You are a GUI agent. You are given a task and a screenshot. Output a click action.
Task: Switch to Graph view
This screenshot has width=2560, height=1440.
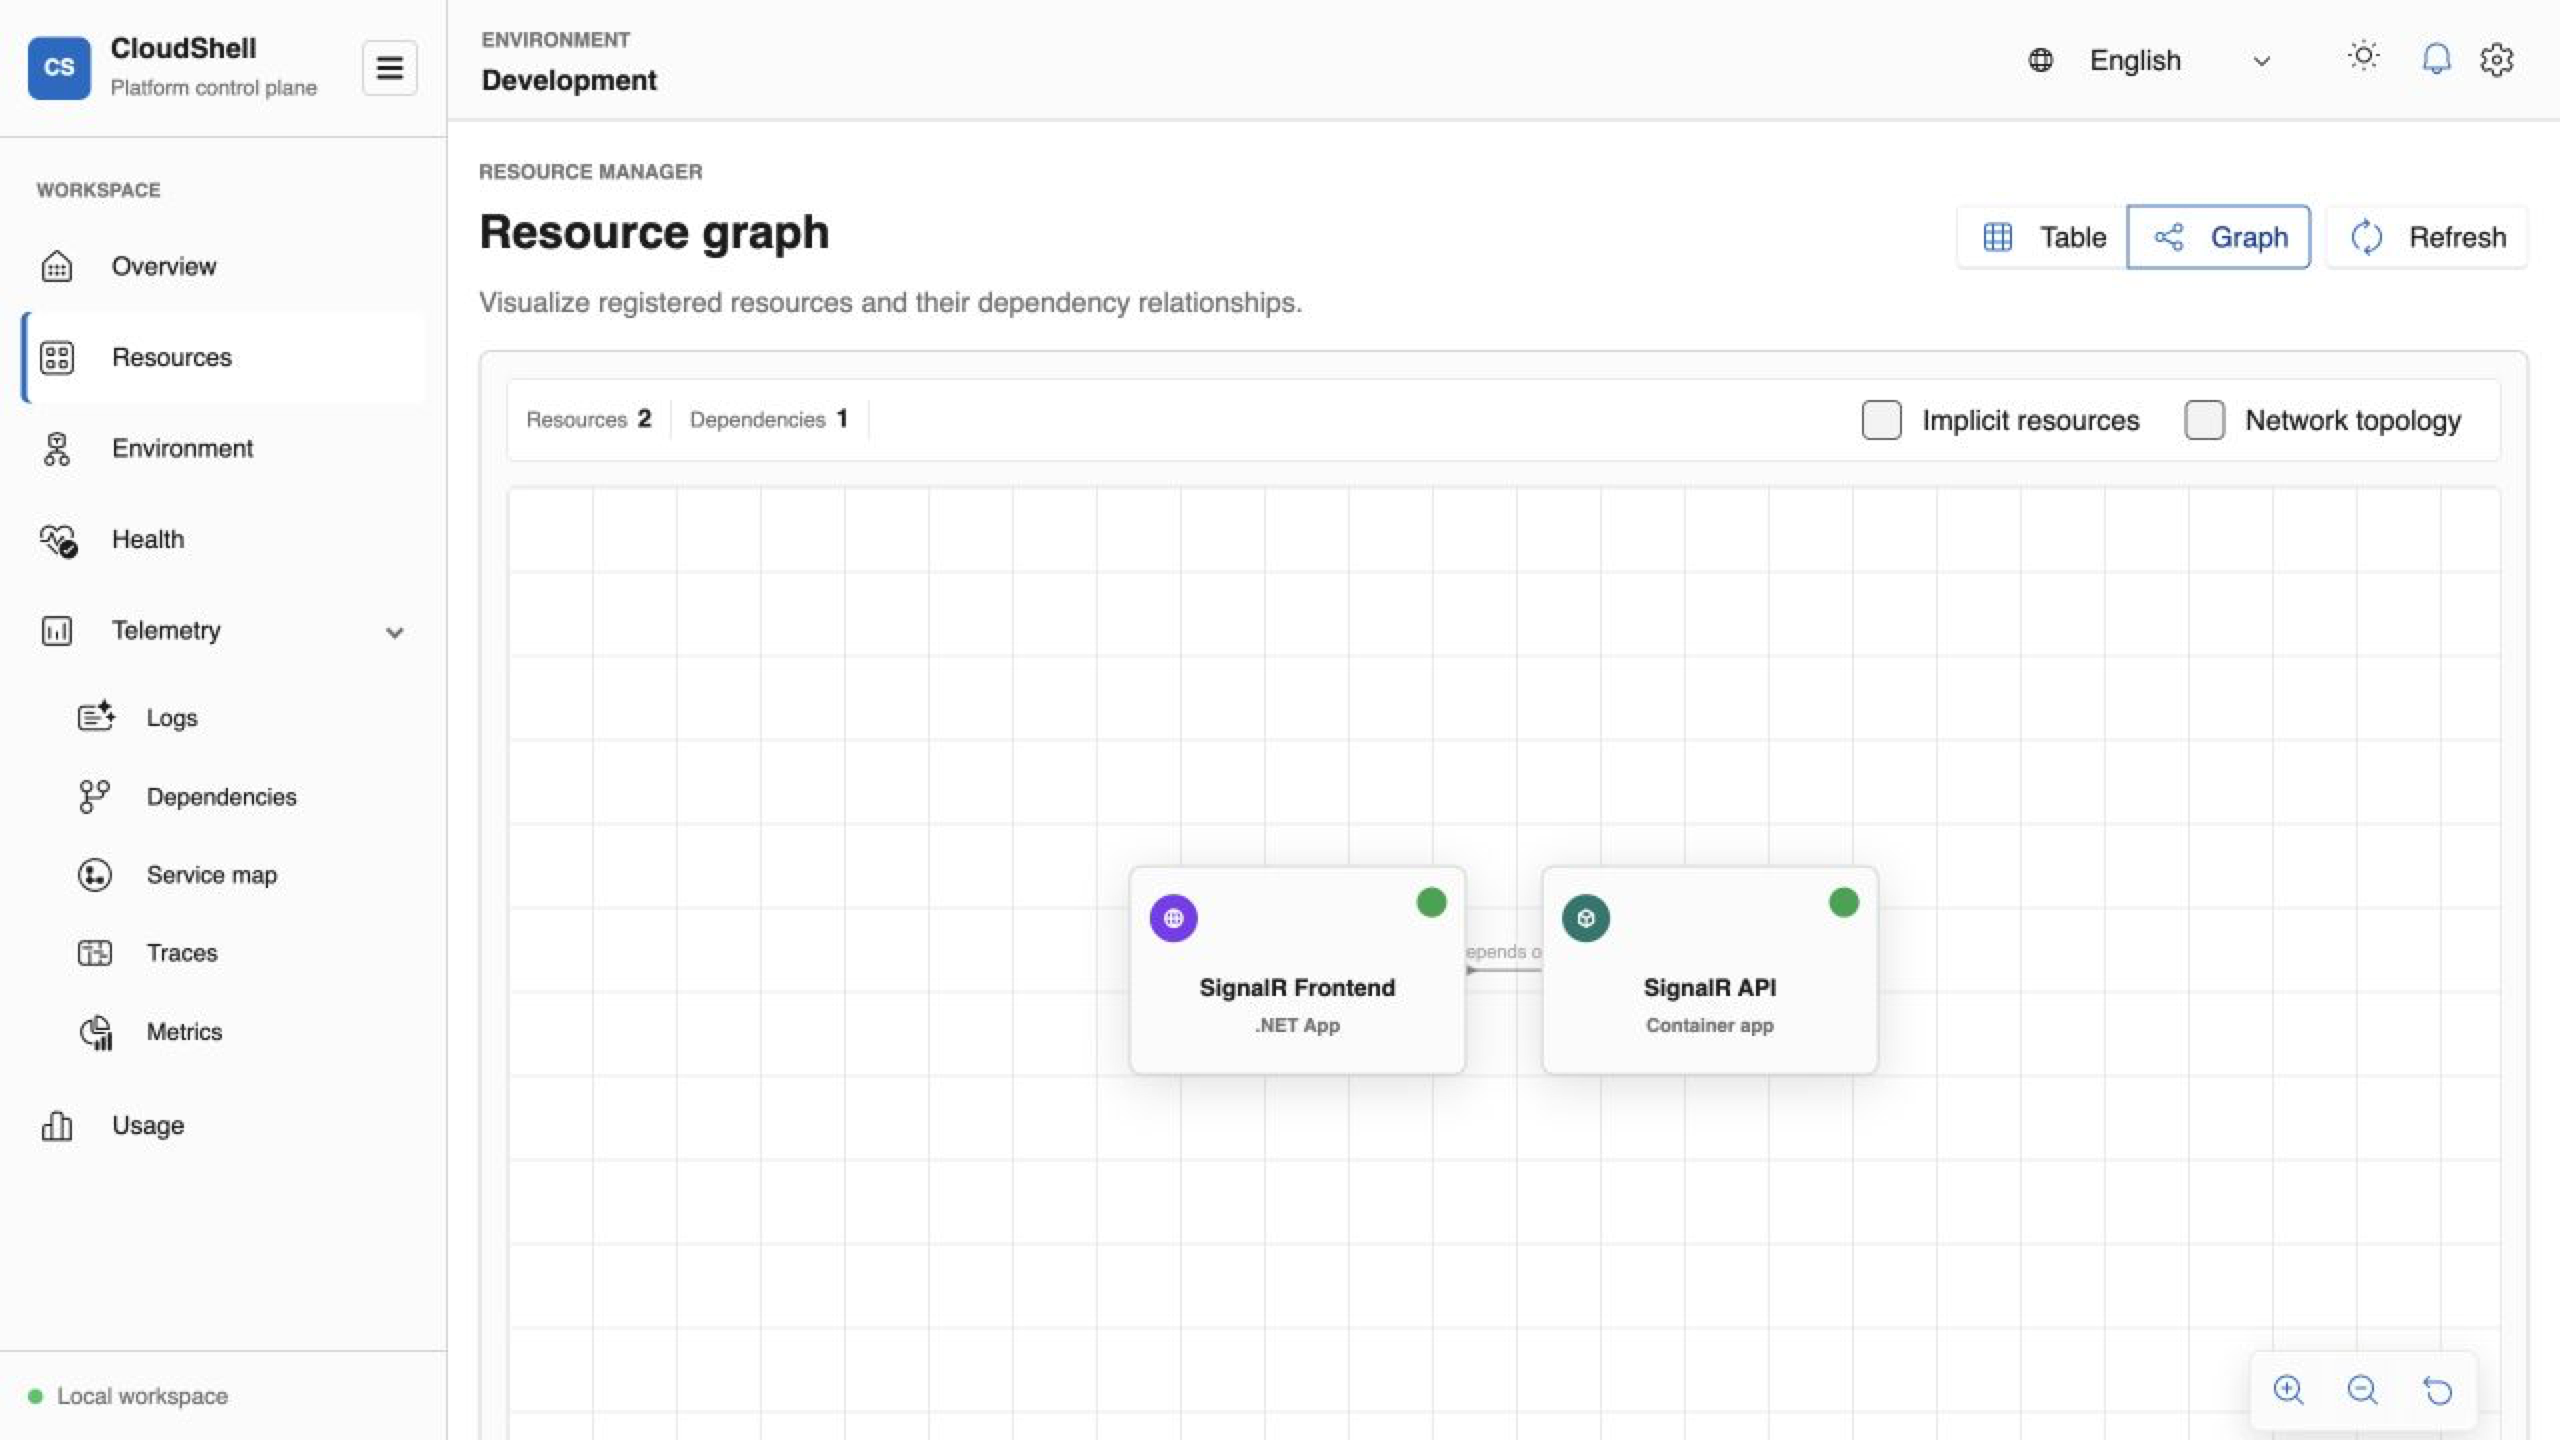pos(2219,237)
